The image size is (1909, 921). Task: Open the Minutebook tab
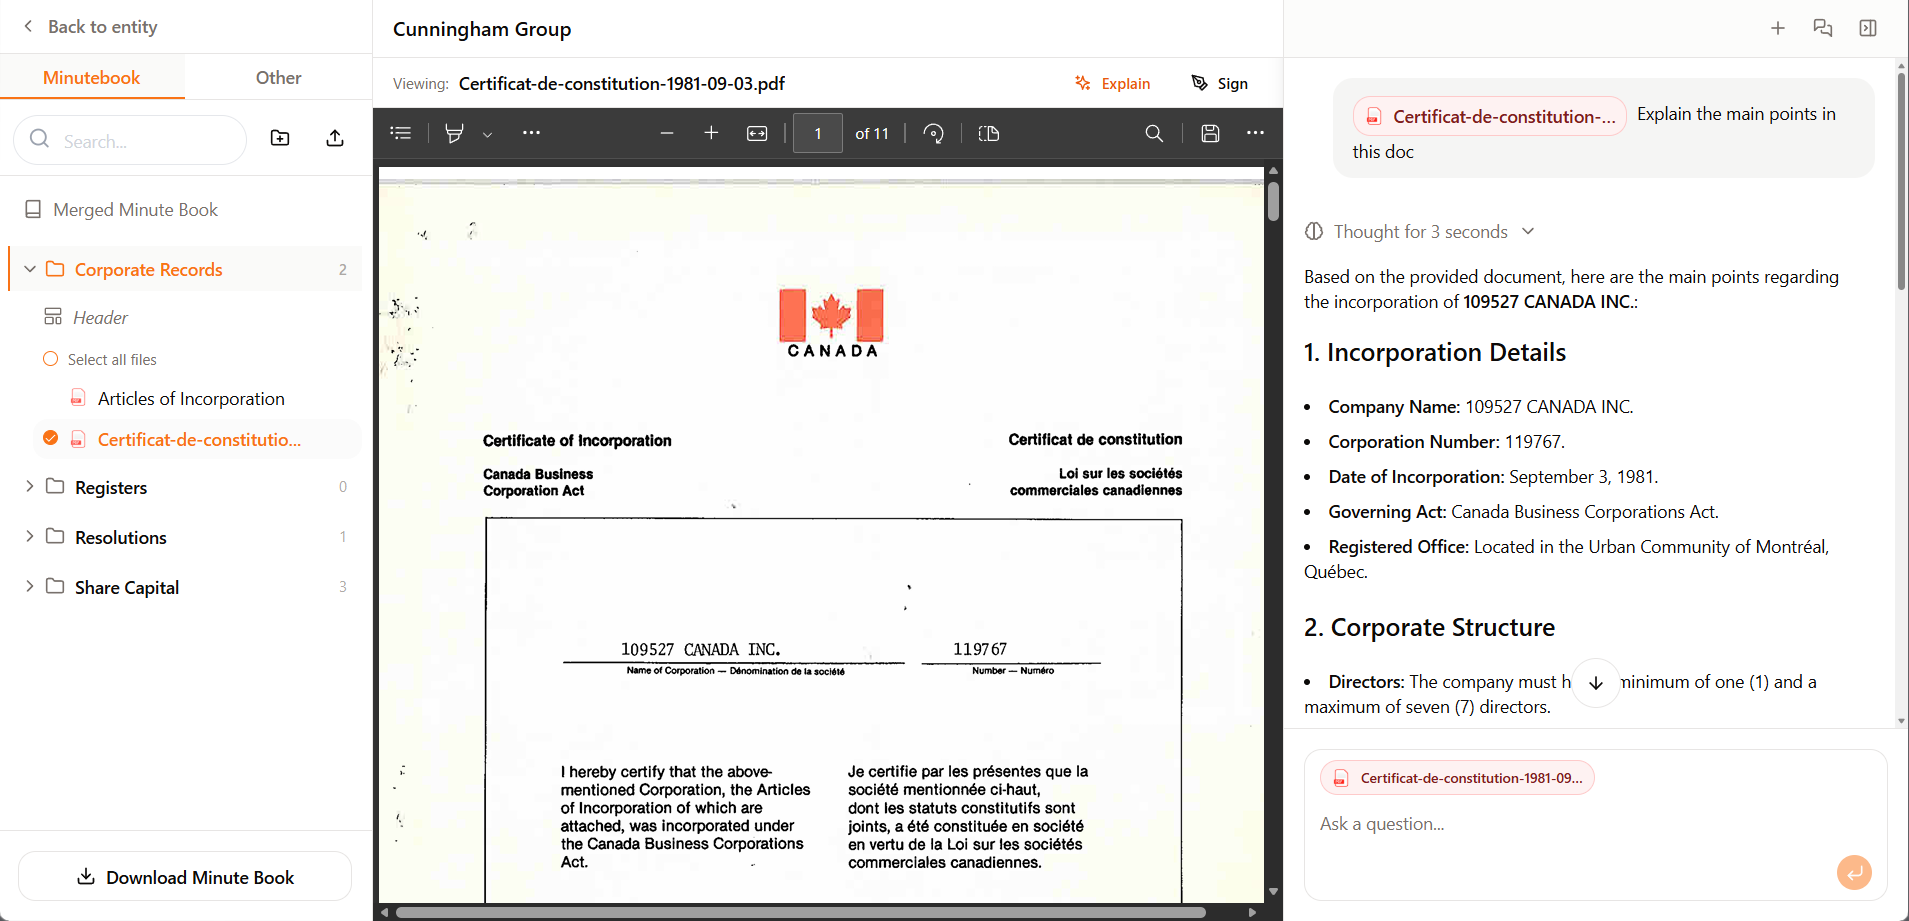[92, 78]
